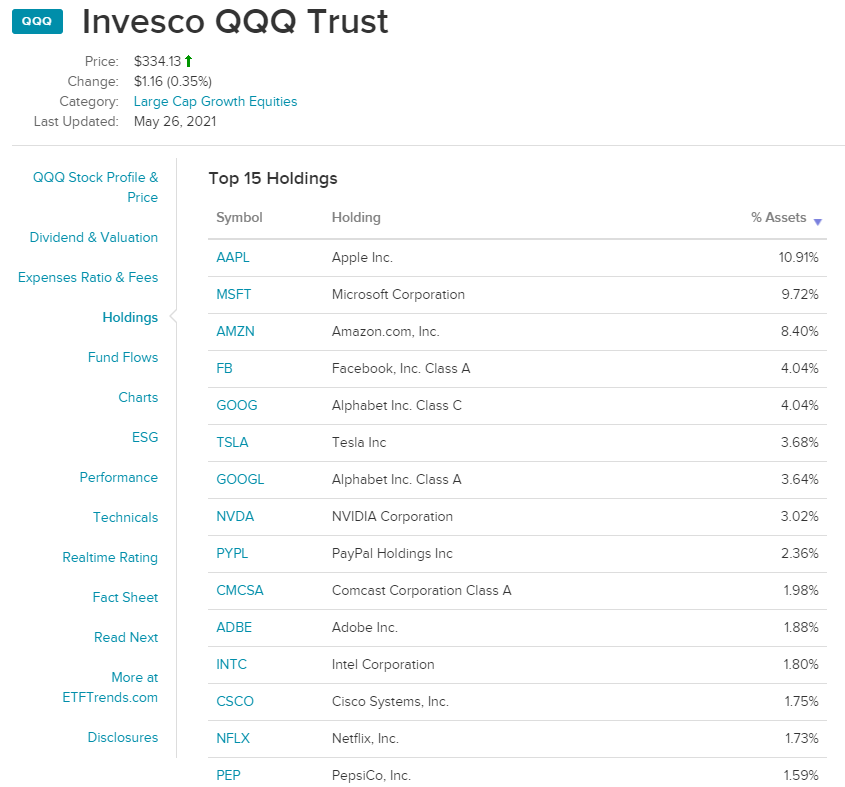This screenshot has width=845, height=787.
Task: Open the NFLX symbol link
Action: click(233, 738)
